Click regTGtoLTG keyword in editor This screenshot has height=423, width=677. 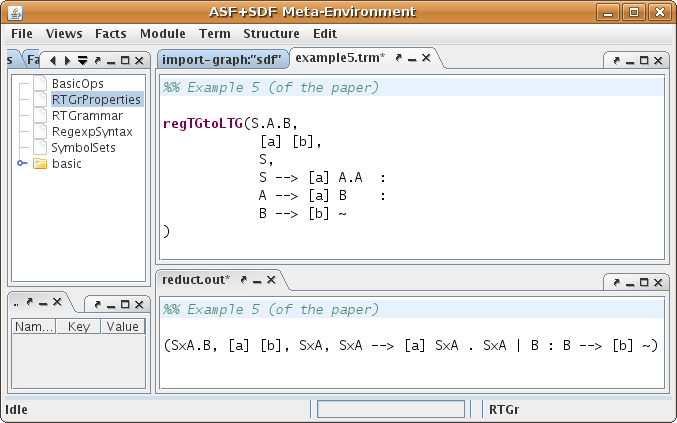pyautogui.click(x=203, y=124)
